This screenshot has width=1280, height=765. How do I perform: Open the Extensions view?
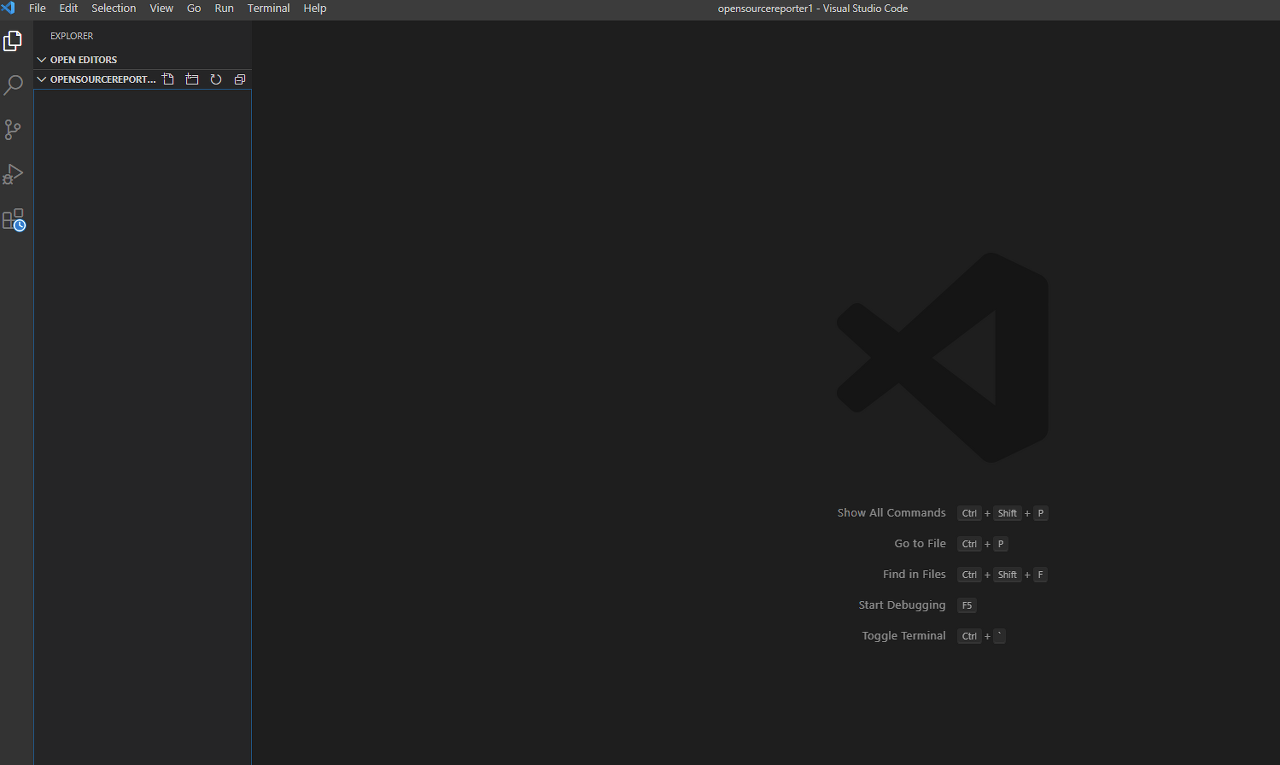[14, 220]
